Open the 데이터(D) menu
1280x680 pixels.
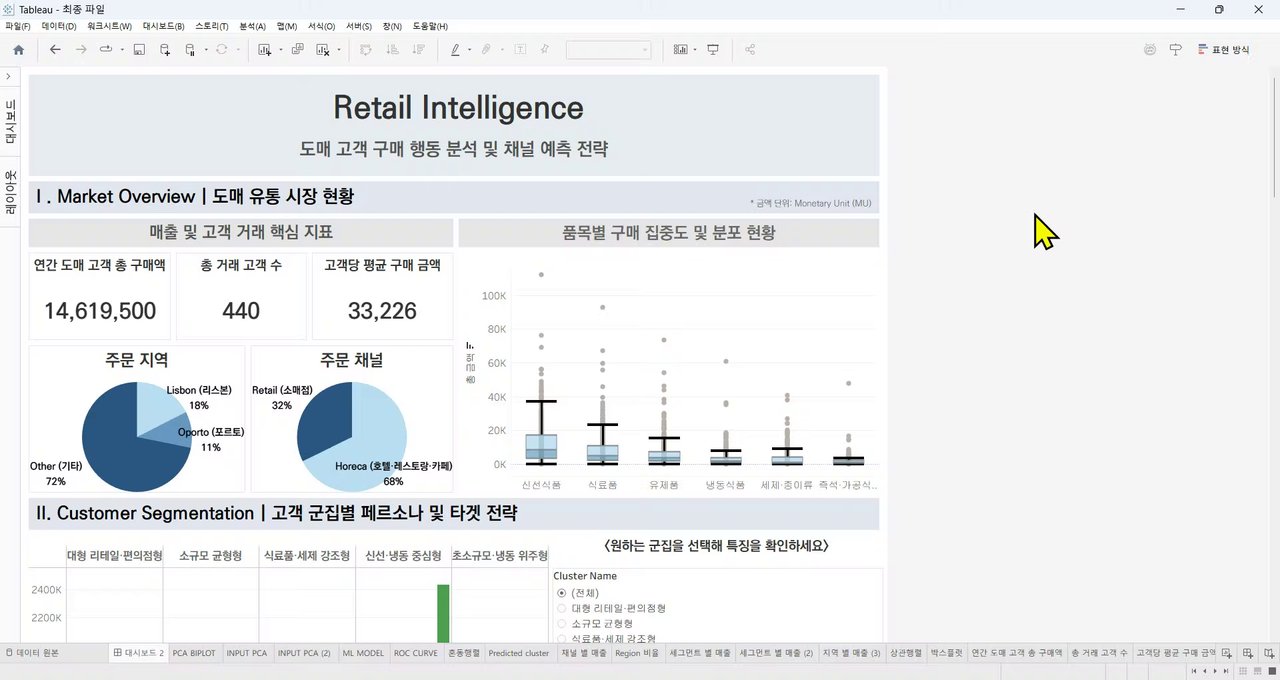coord(58,26)
